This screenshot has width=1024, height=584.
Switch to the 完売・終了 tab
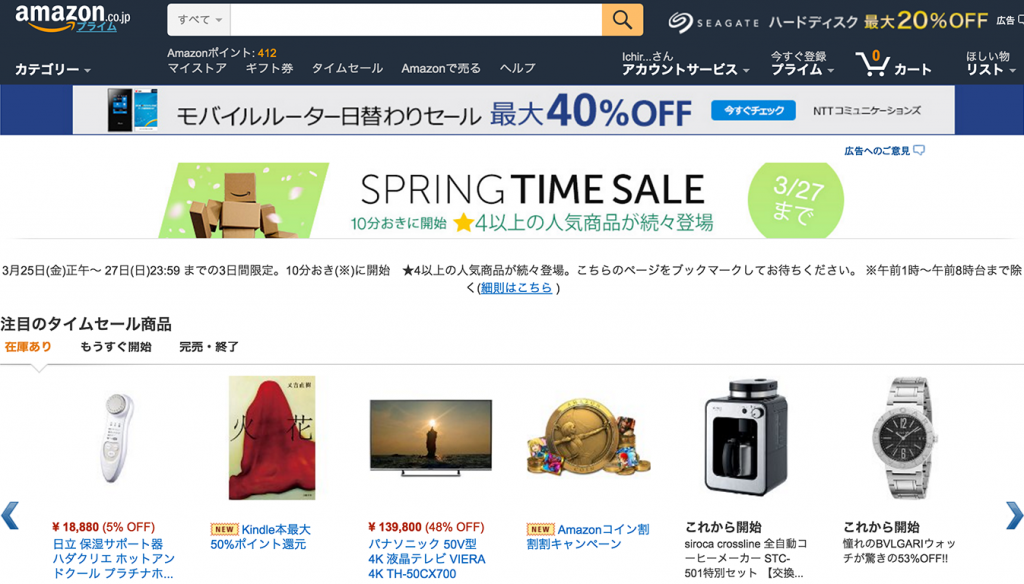click(x=209, y=347)
